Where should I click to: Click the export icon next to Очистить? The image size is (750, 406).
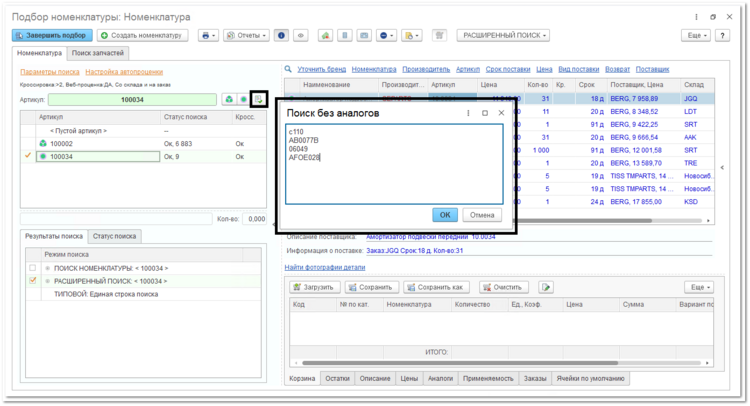point(546,287)
